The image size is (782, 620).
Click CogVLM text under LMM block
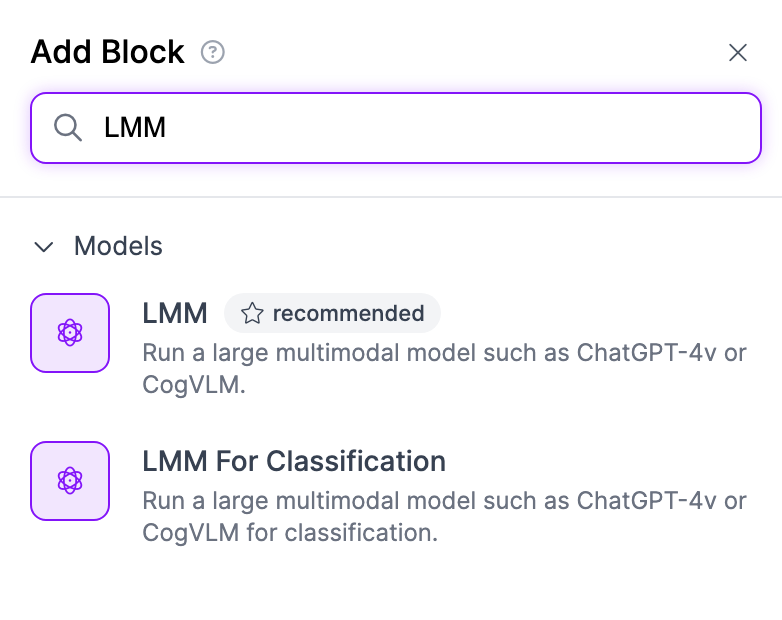[x=194, y=385]
